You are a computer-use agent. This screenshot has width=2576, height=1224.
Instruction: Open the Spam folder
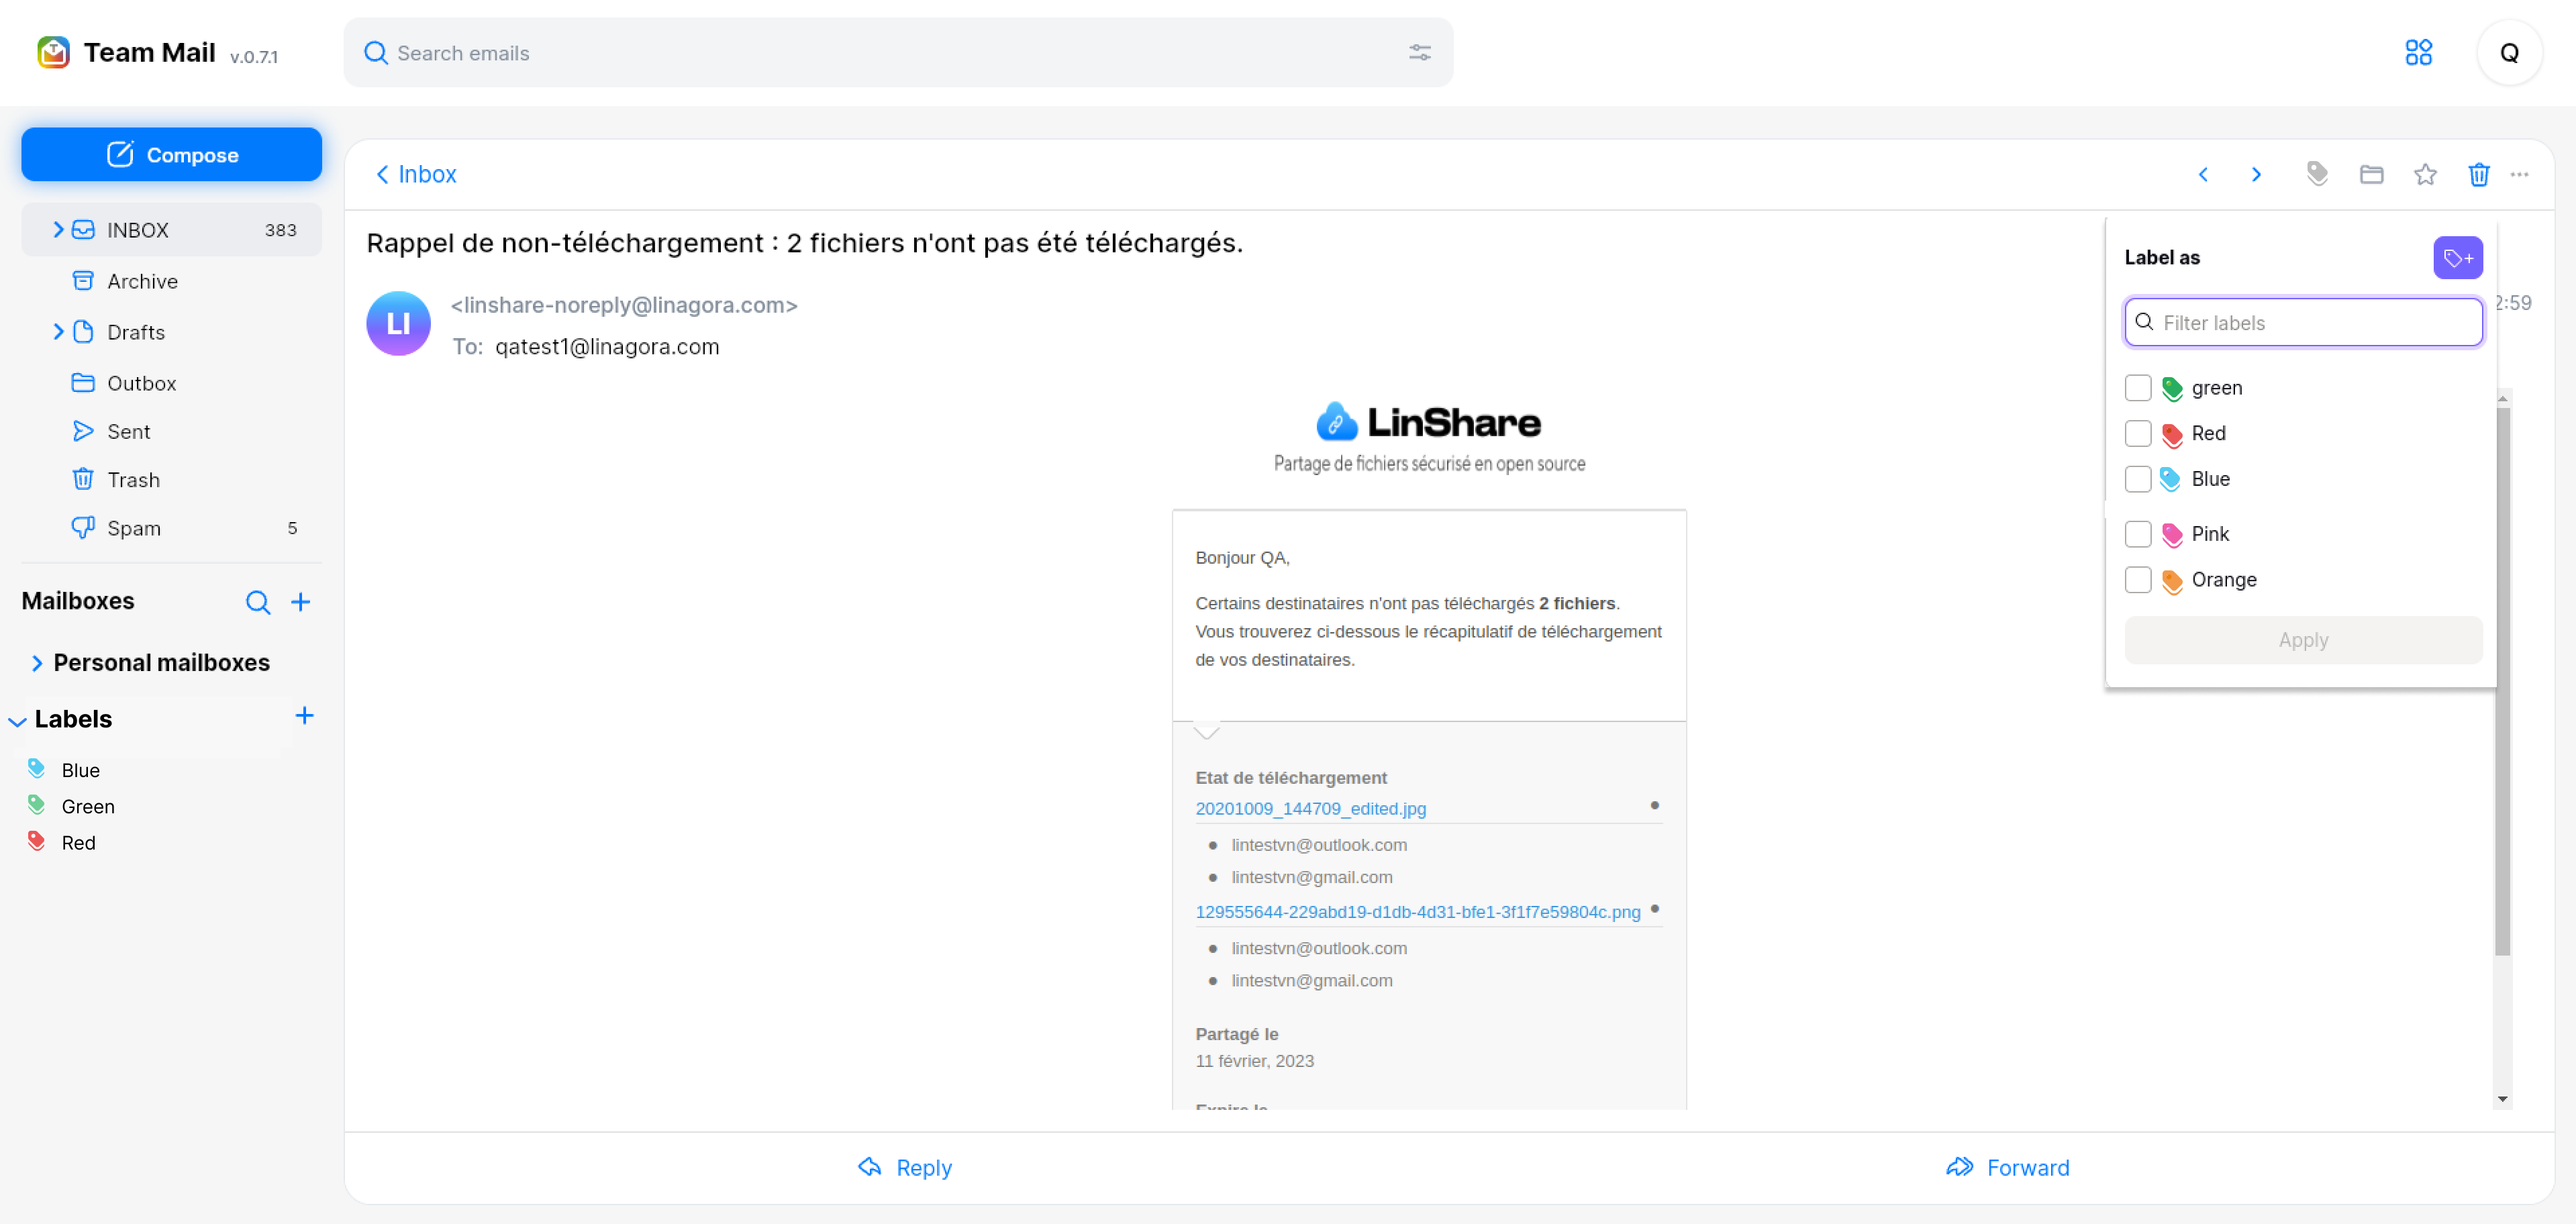(171, 528)
